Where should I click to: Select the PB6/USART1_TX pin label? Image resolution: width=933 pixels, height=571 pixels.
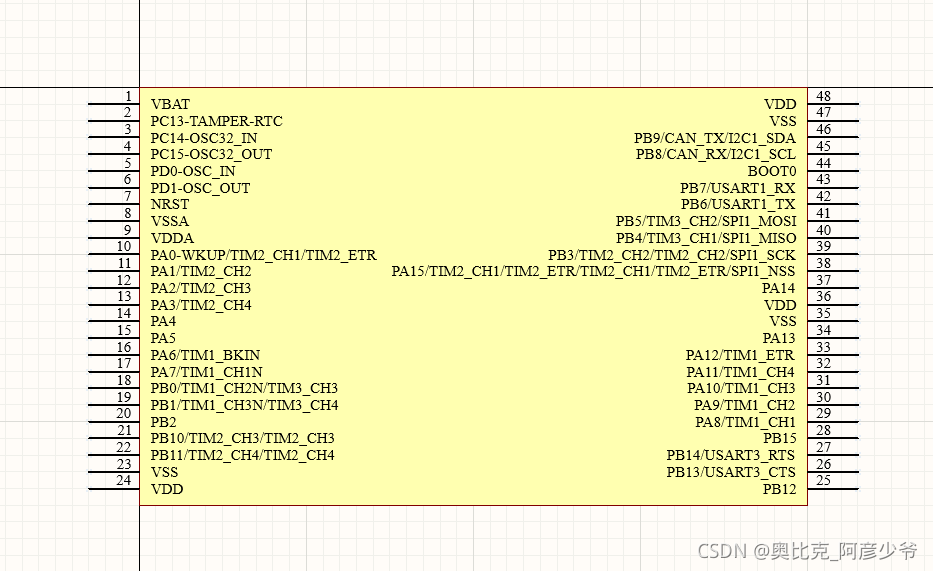coord(738,205)
